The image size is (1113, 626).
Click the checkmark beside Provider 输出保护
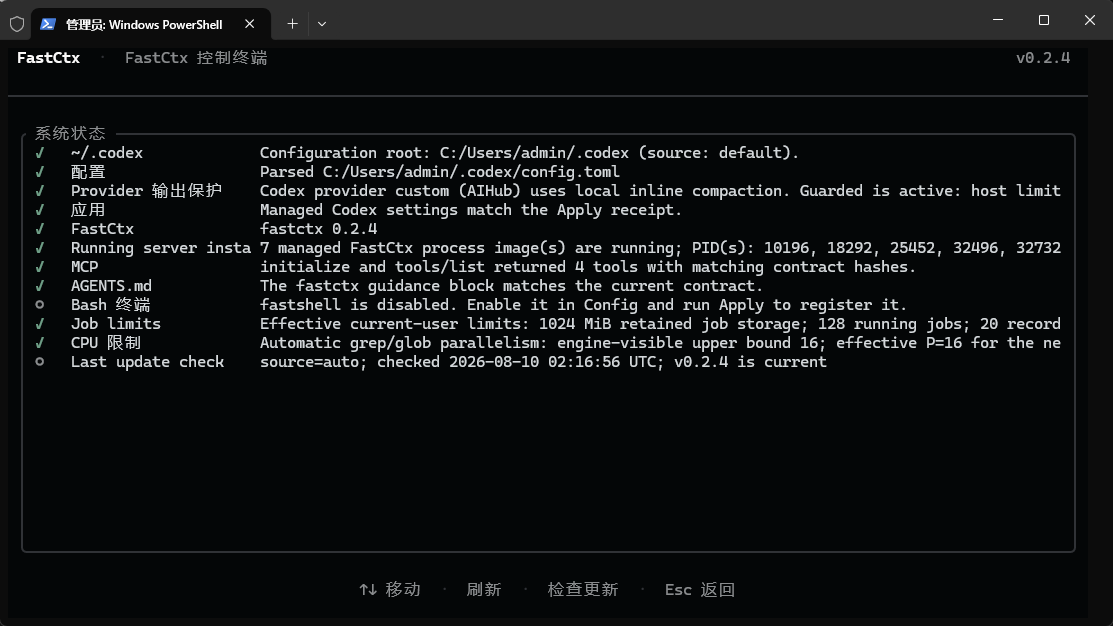click(x=40, y=190)
